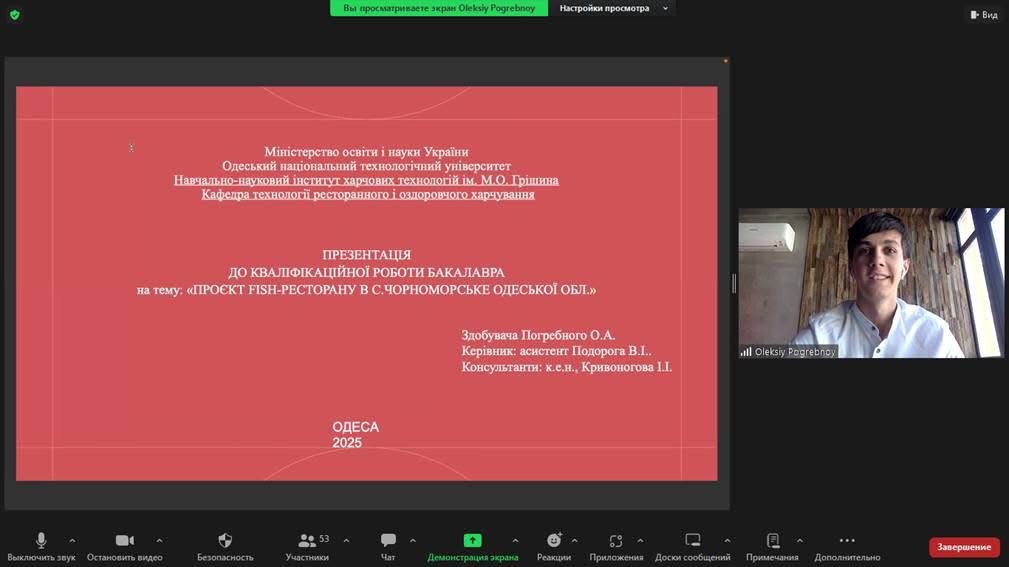Expand screen share options arrow
The height and width of the screenshot is (567, 1009).
[515, 541]
